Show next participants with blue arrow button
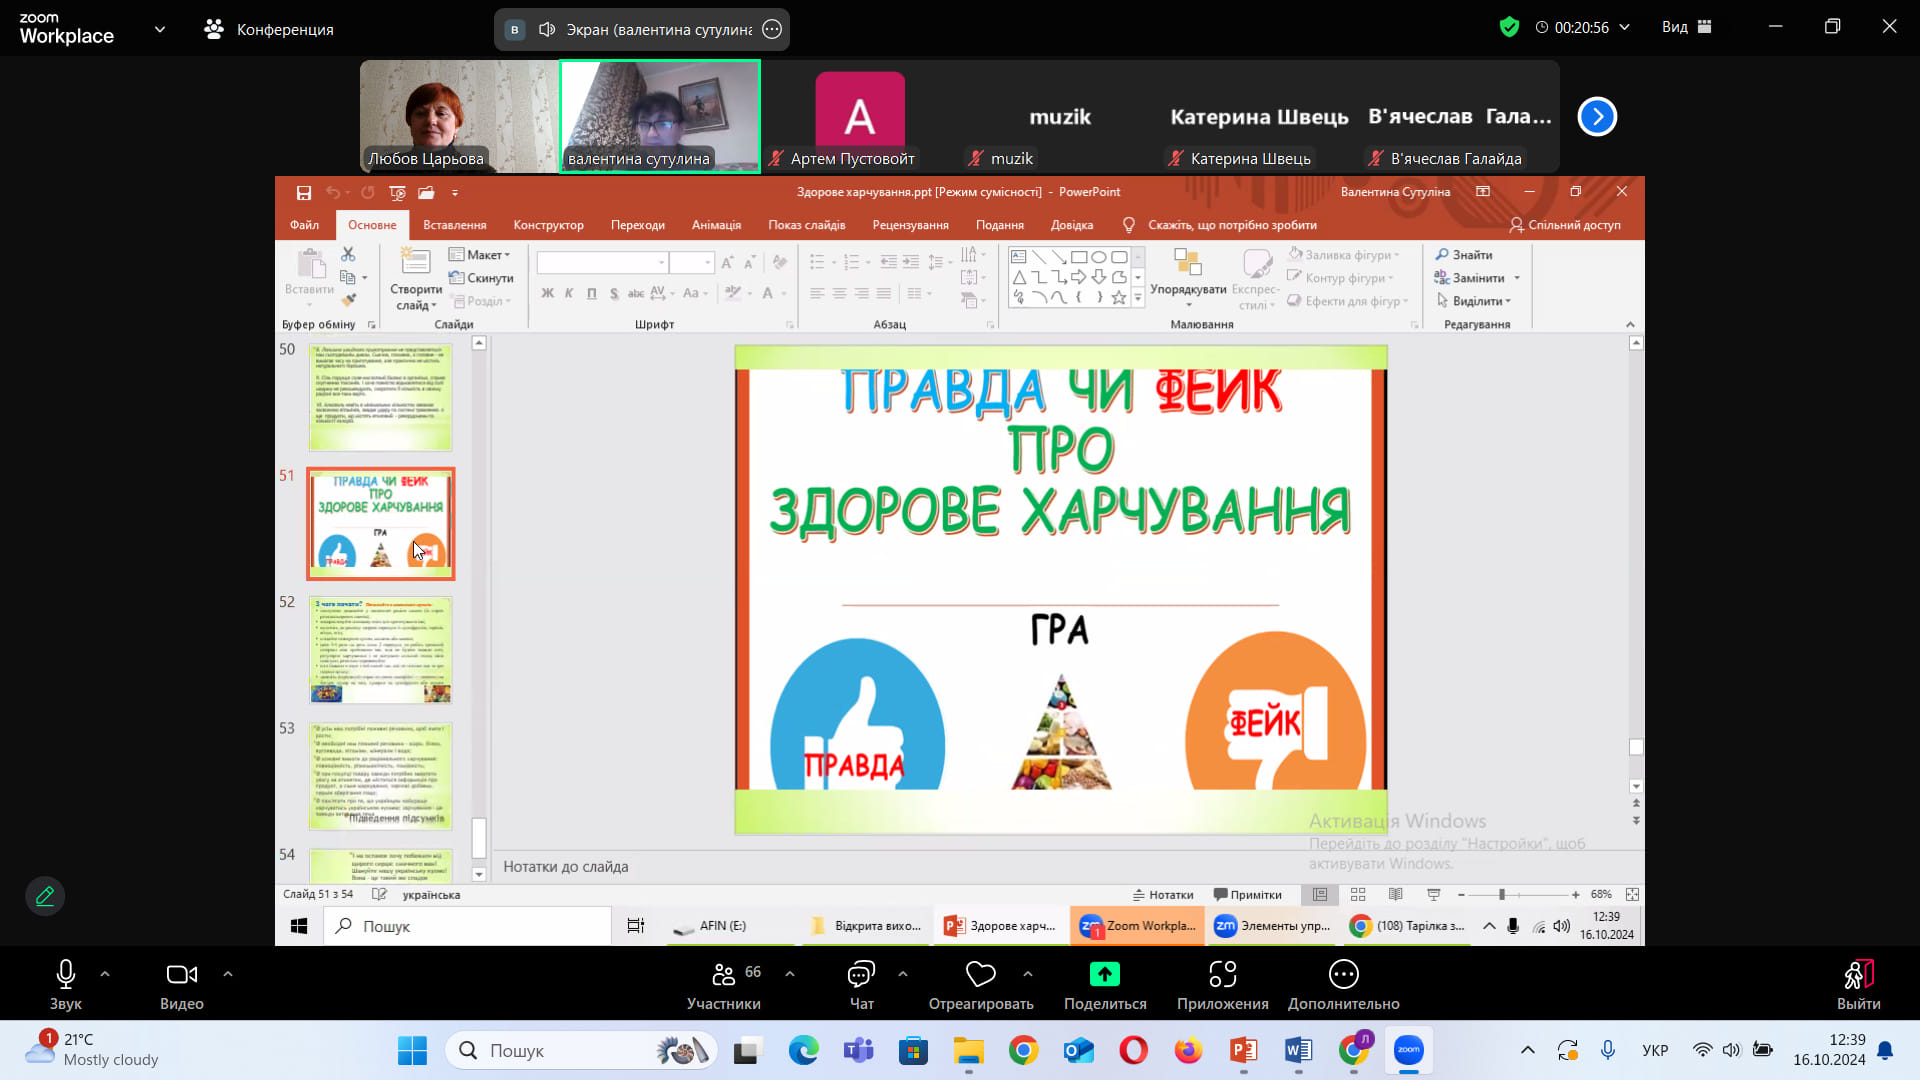The height and width of the screenshot is (1080, 1920). [1597, 117]
